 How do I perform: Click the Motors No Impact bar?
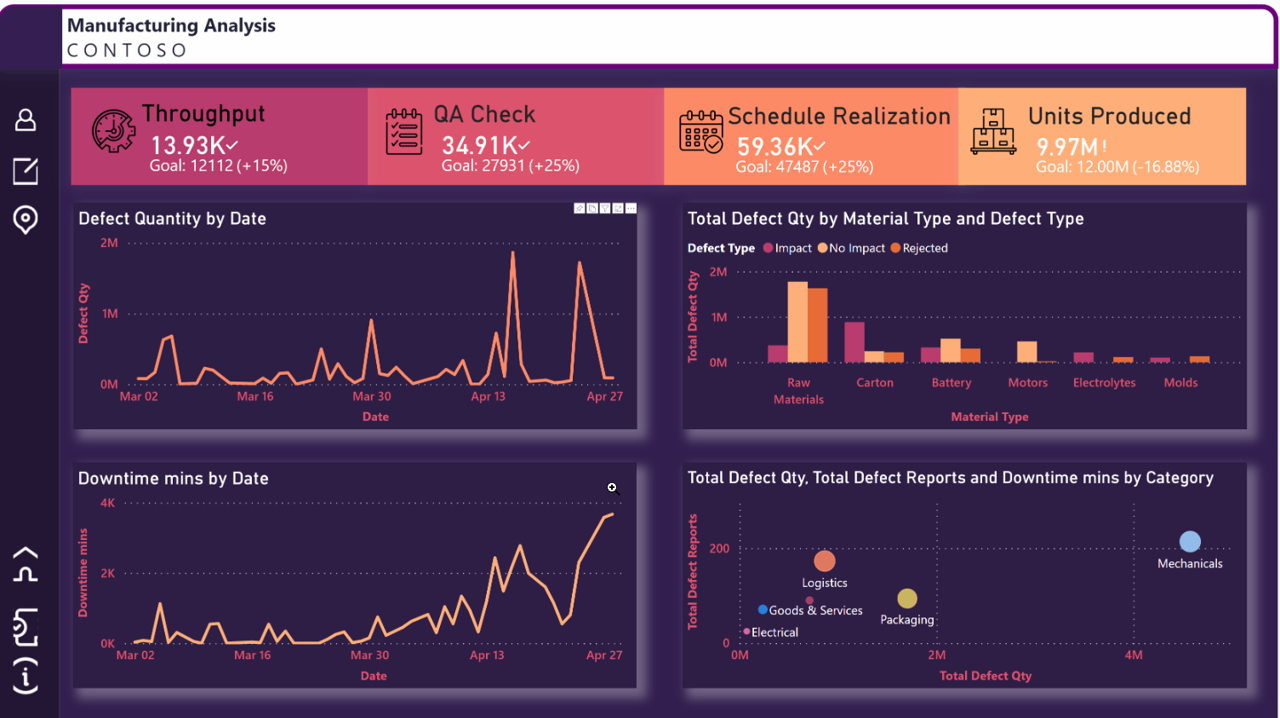coord(1027,352)
